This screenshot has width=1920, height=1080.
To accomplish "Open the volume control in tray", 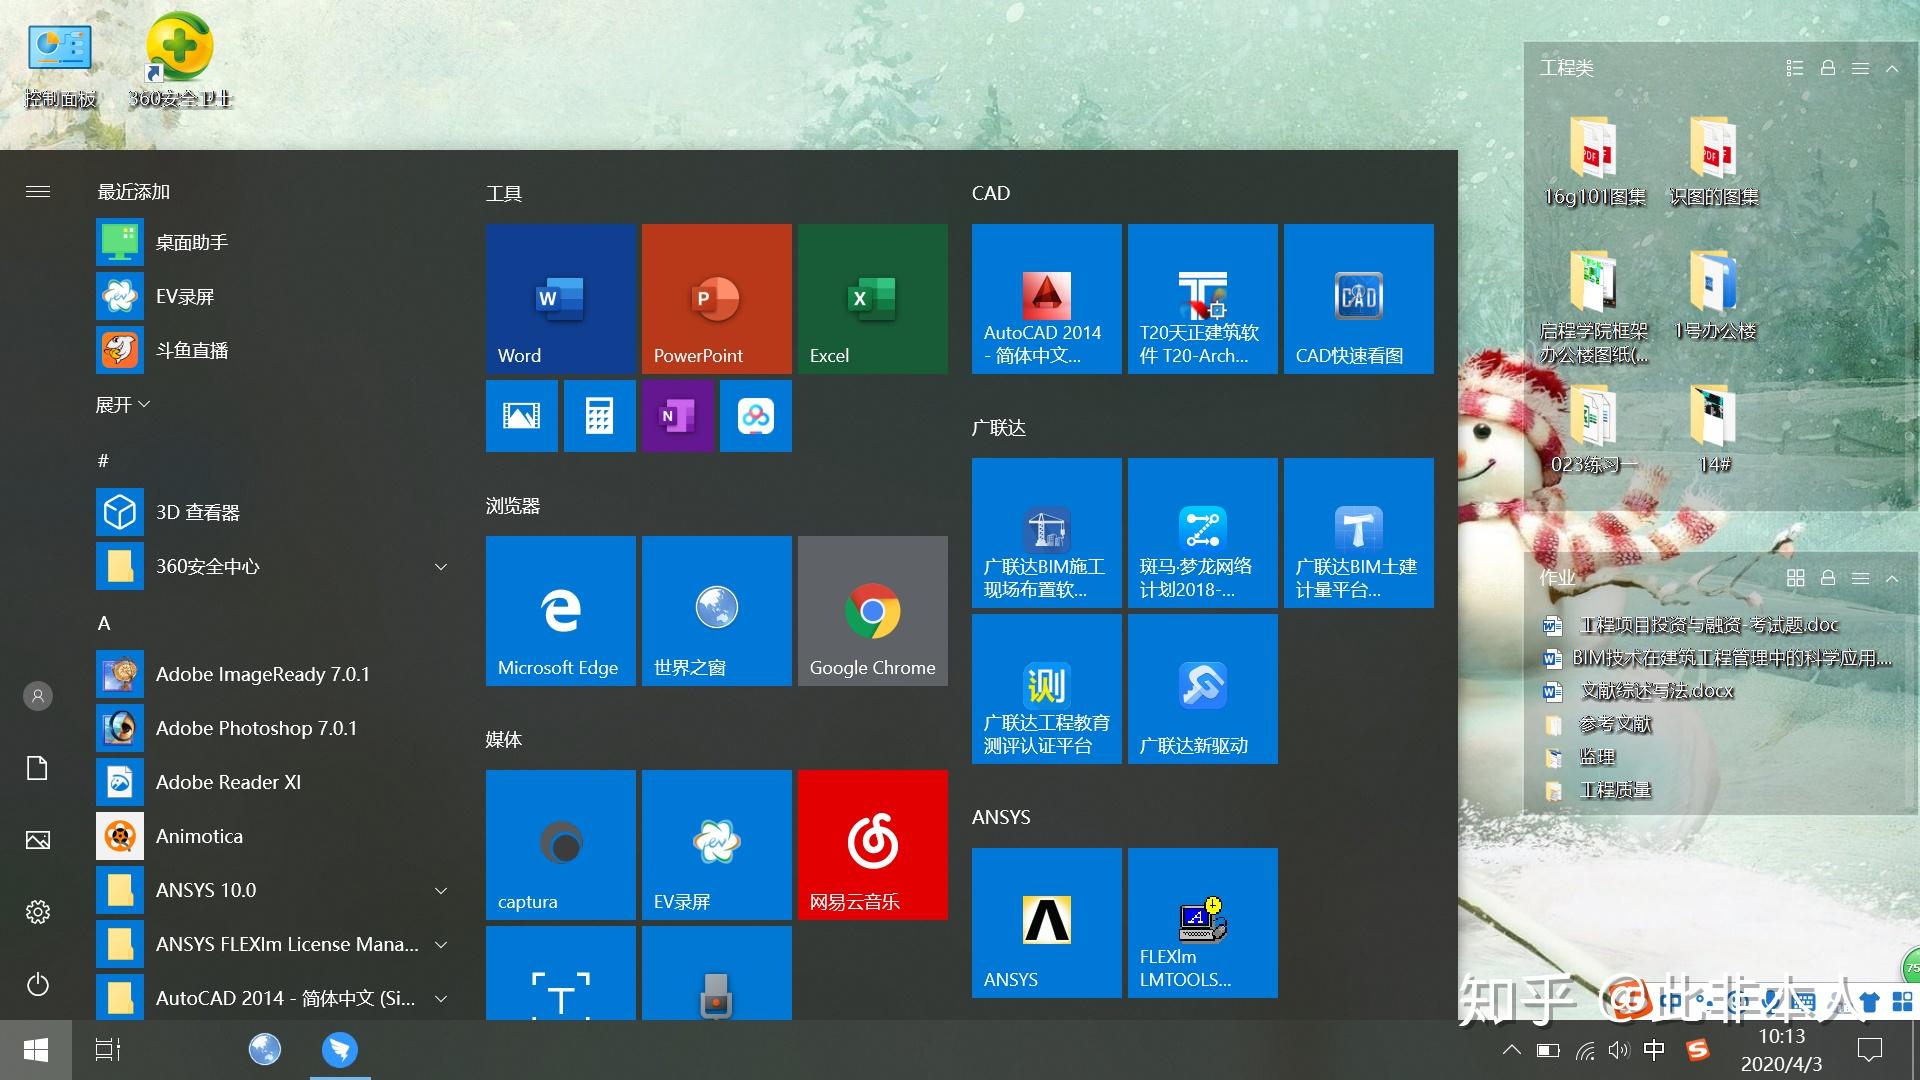I will point(1619,1050).
